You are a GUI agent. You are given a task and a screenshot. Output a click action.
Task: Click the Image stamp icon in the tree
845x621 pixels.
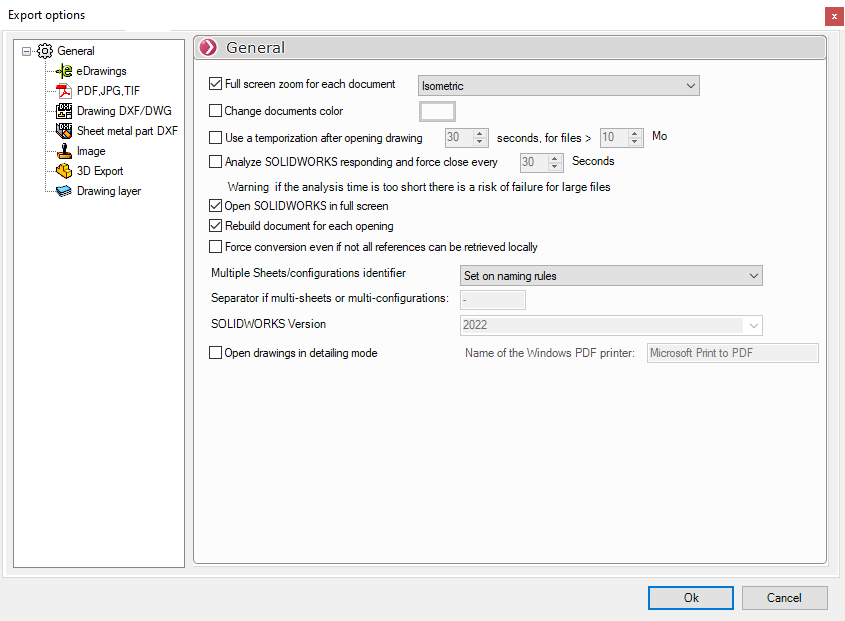(x=65, y=151)
